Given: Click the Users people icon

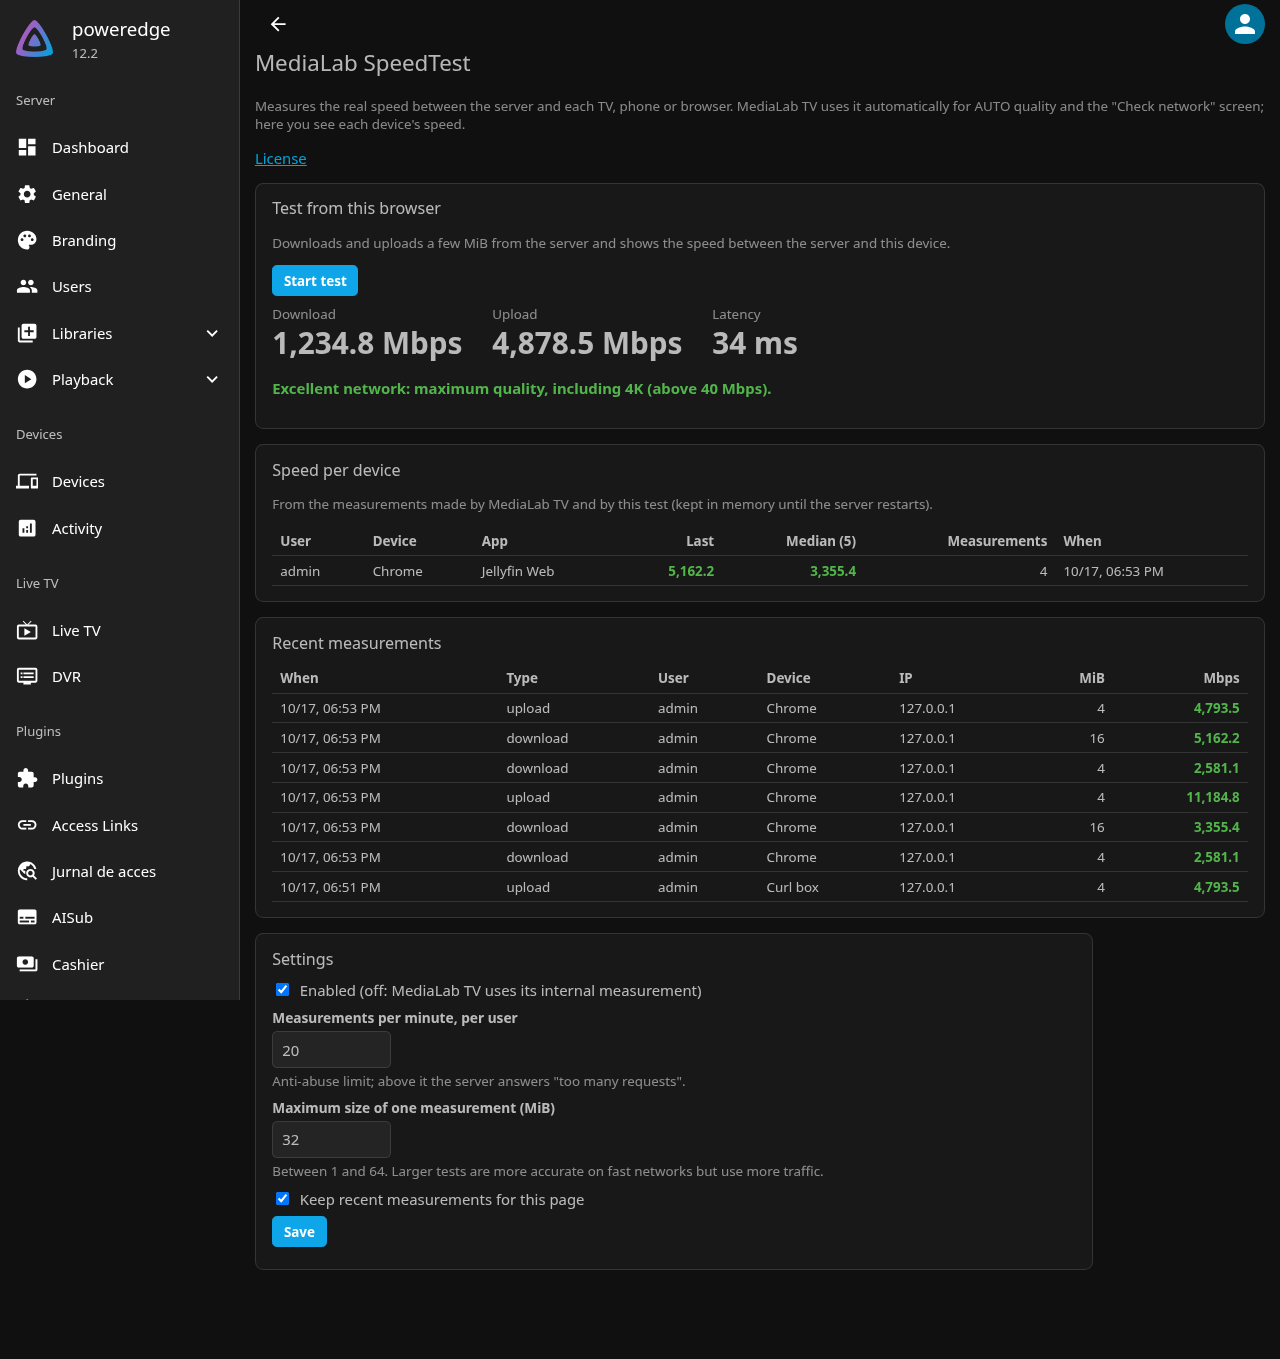Looking at the screenshot, I should coord(27,286).
